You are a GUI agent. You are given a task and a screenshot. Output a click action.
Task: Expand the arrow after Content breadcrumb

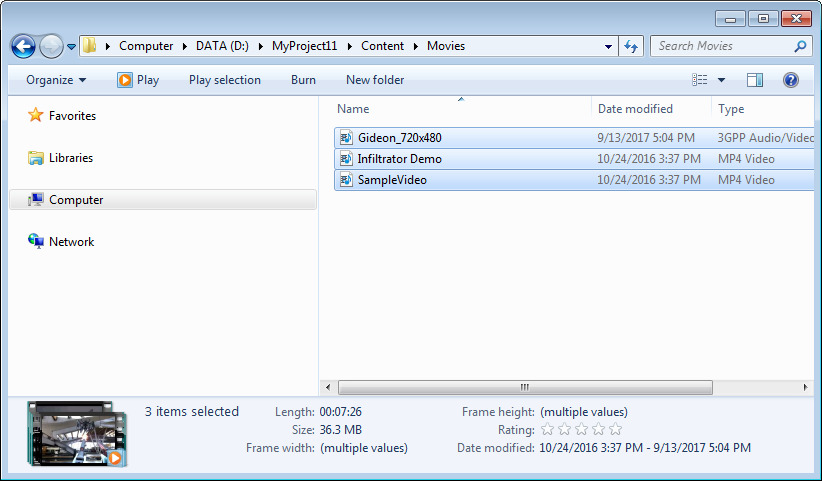coord(416,46)
